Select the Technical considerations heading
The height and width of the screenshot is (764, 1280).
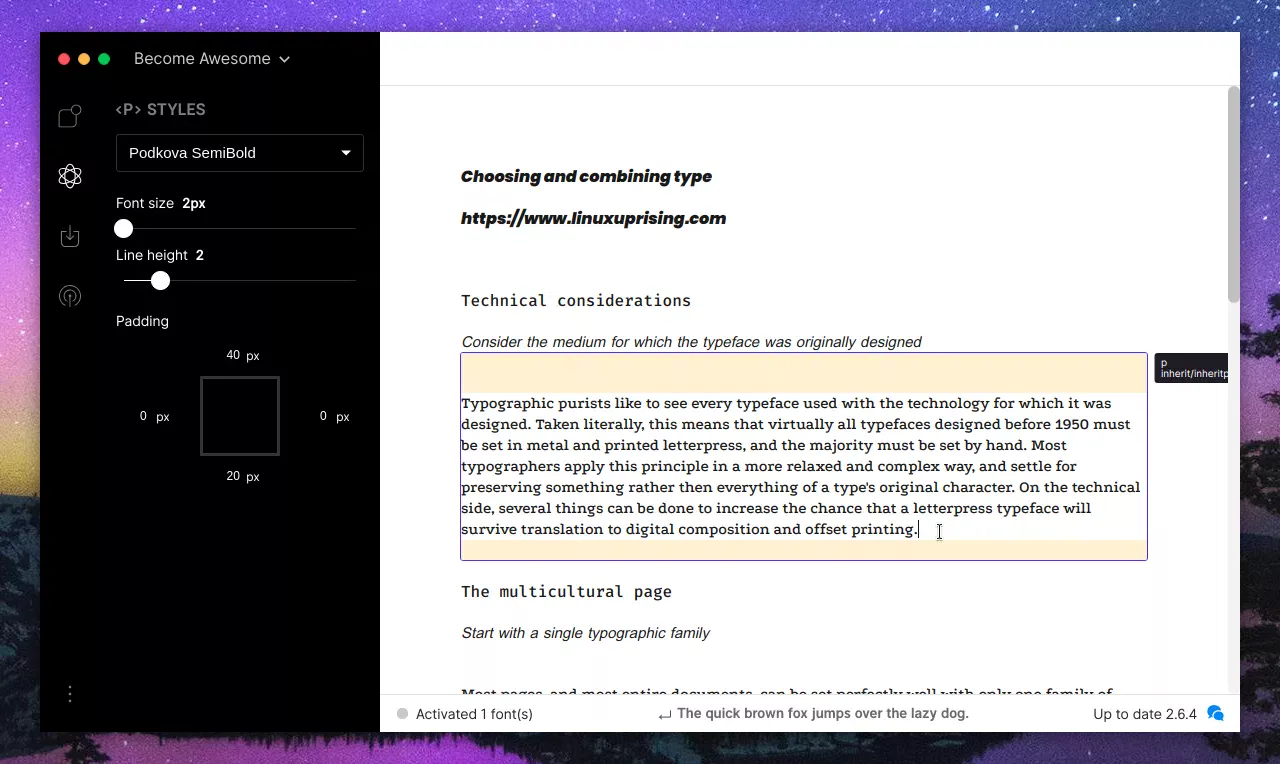tap(575, 301)
